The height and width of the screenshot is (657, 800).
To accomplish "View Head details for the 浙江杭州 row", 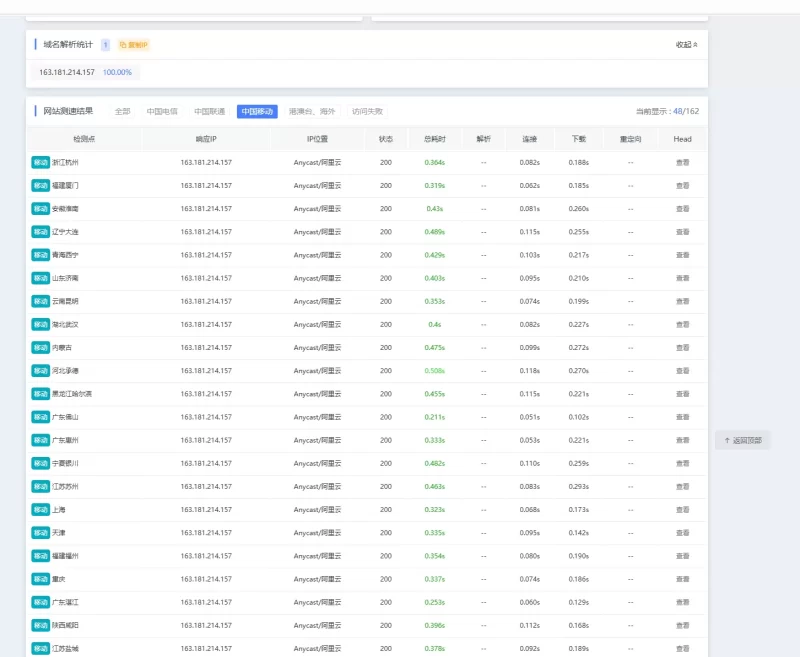I will pos(682,162).
